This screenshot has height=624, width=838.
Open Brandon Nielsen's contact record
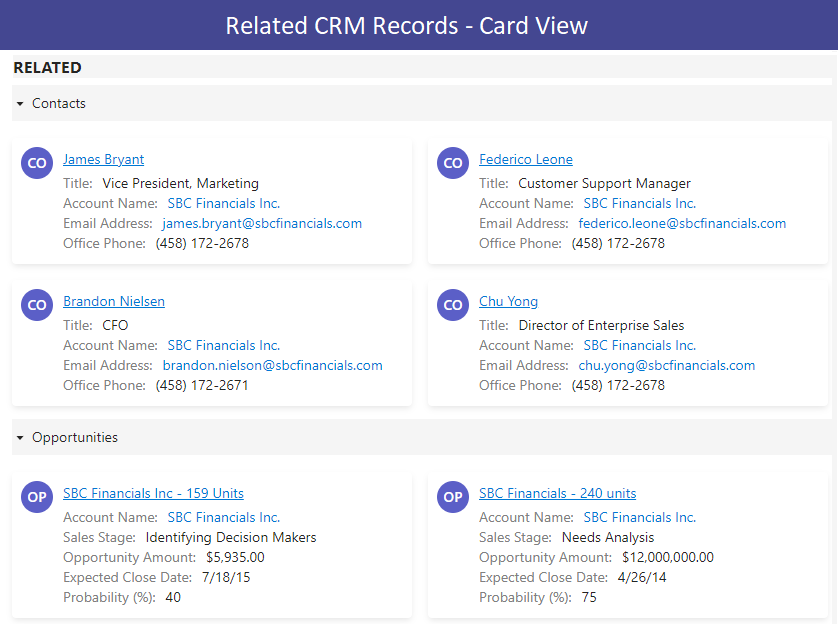tap(113, 301)
